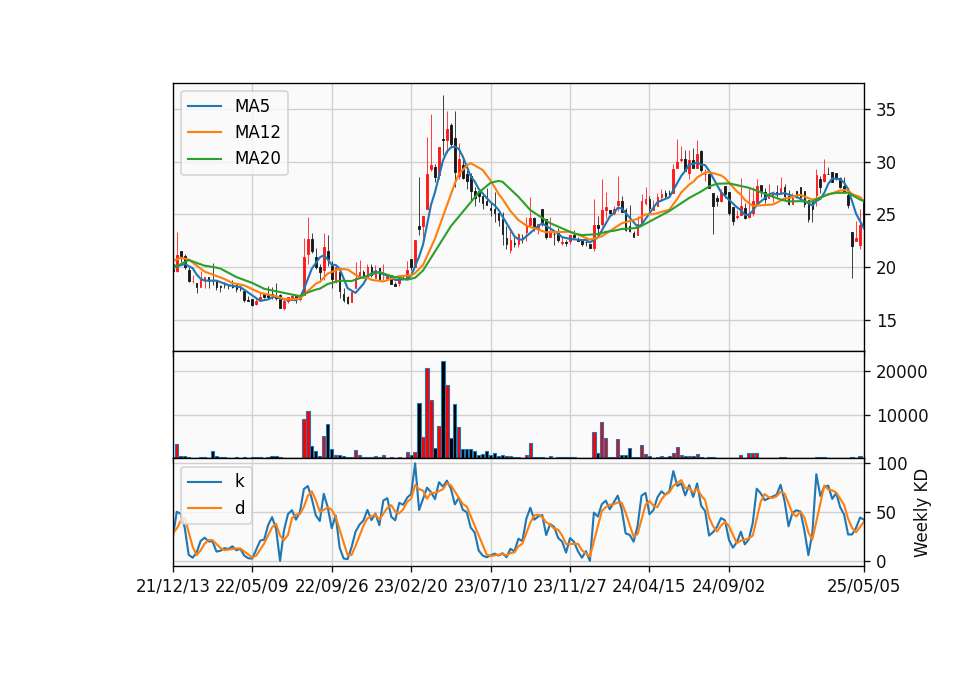
Task: Click the 20000 volume axis tick
Action: 901,372
